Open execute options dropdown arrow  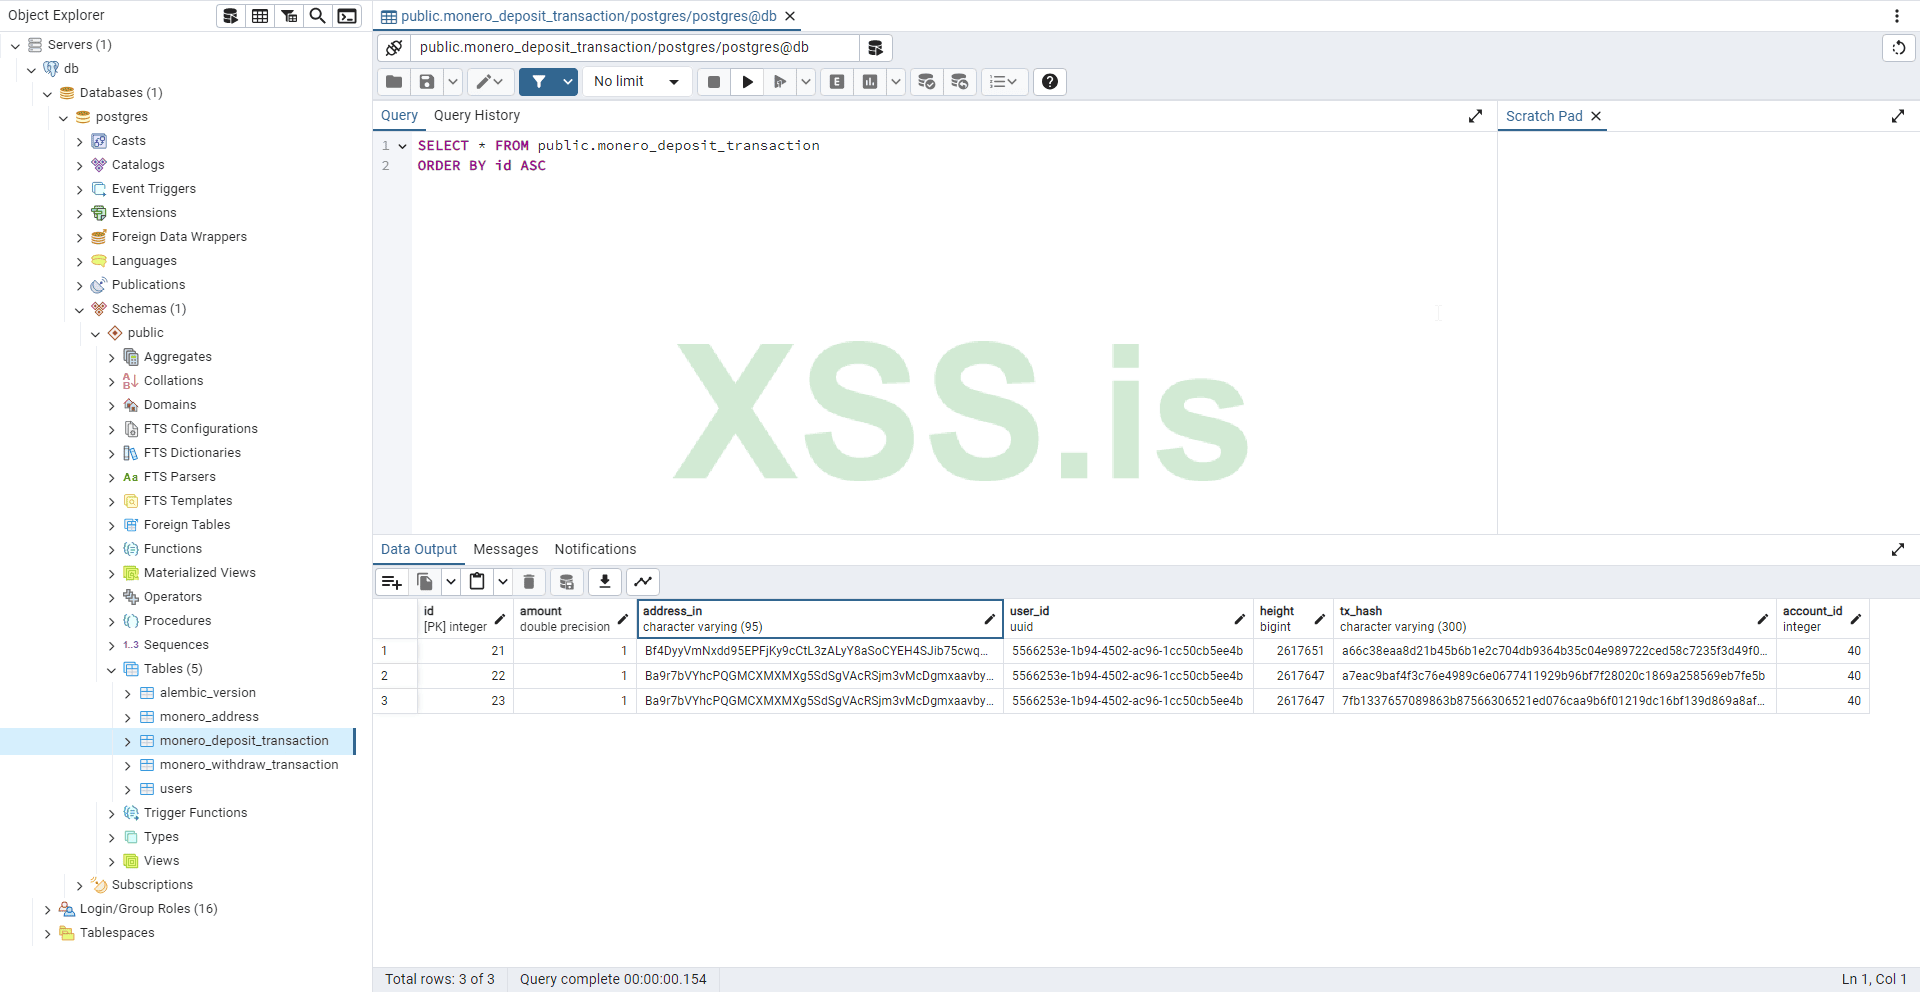806,82
